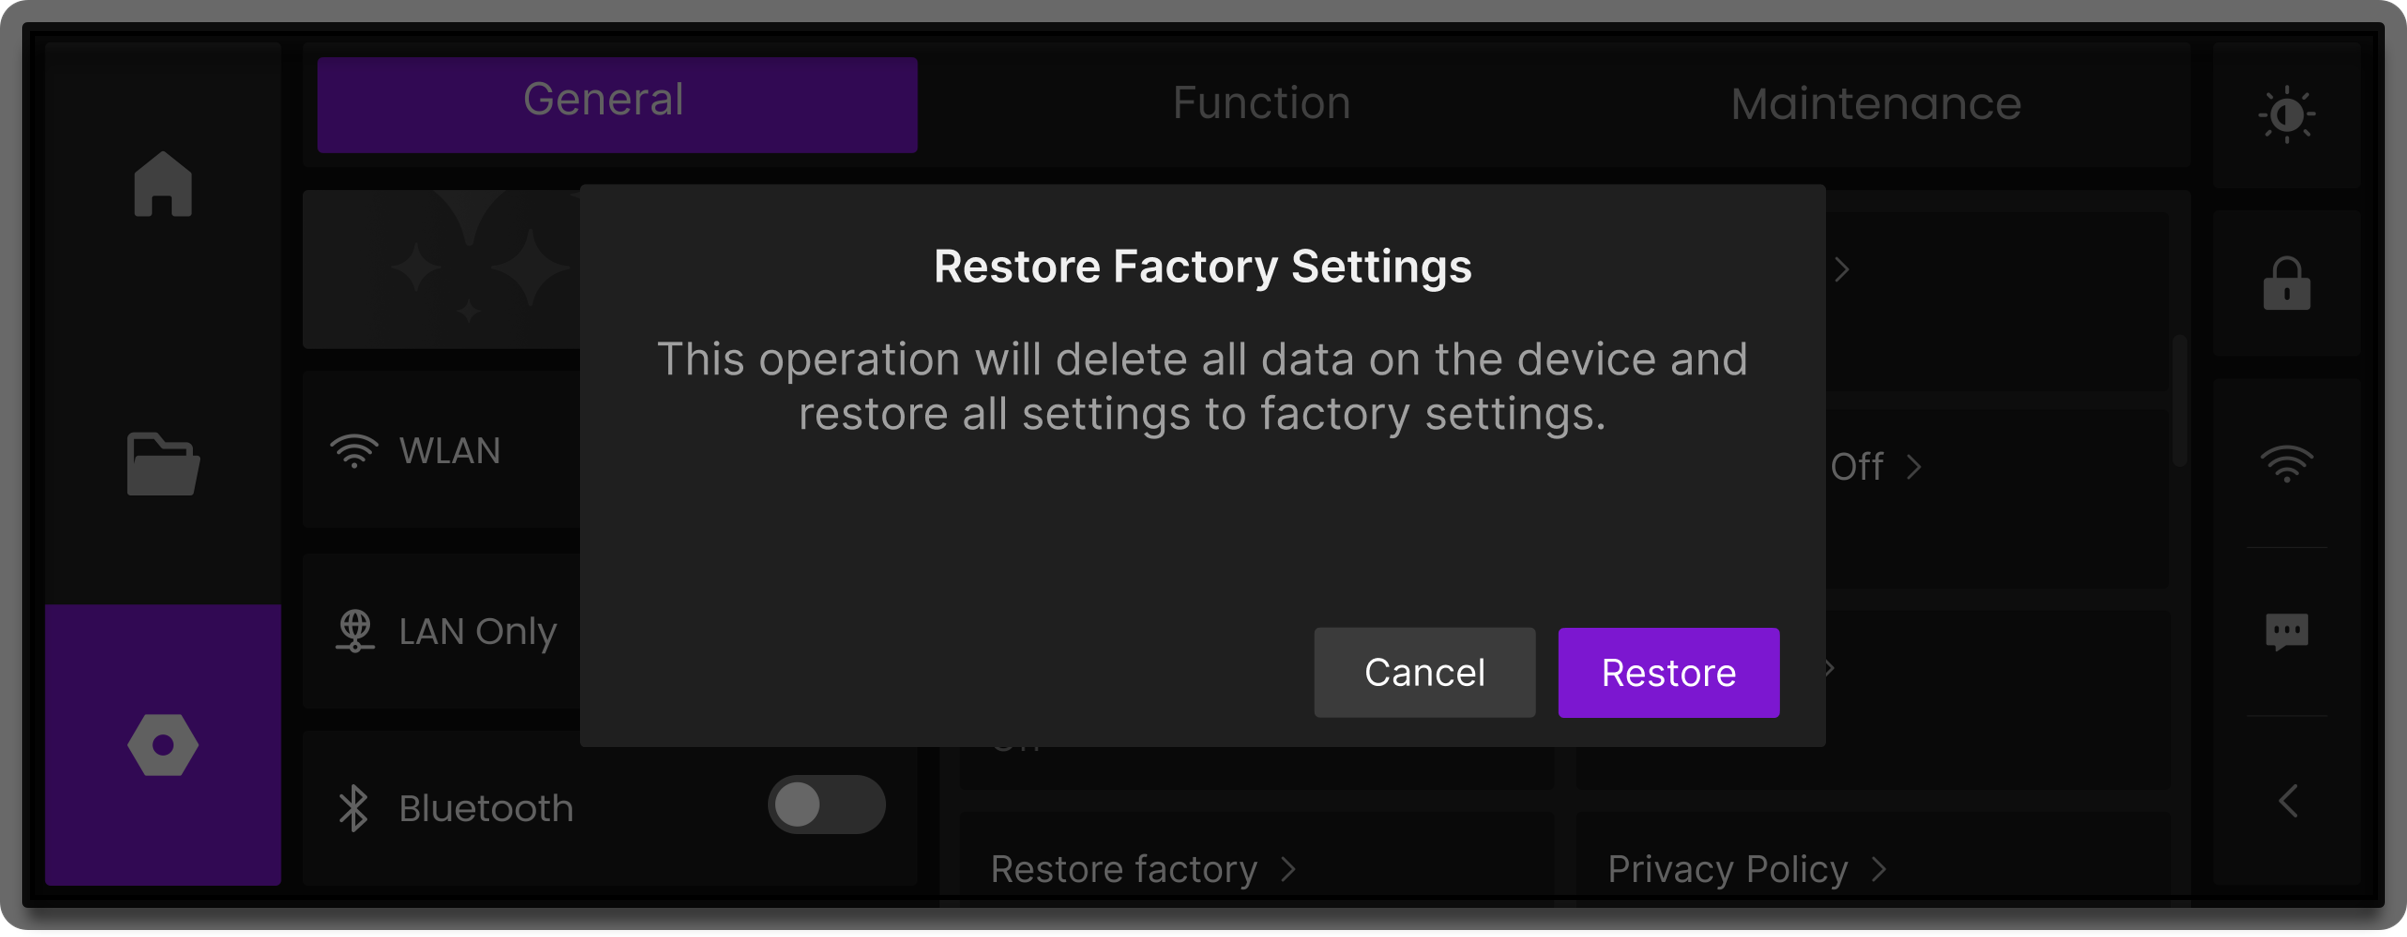Open the Home screen icon
The height and width of the screenshot is (937, 2407).
(x=162, y=184)
